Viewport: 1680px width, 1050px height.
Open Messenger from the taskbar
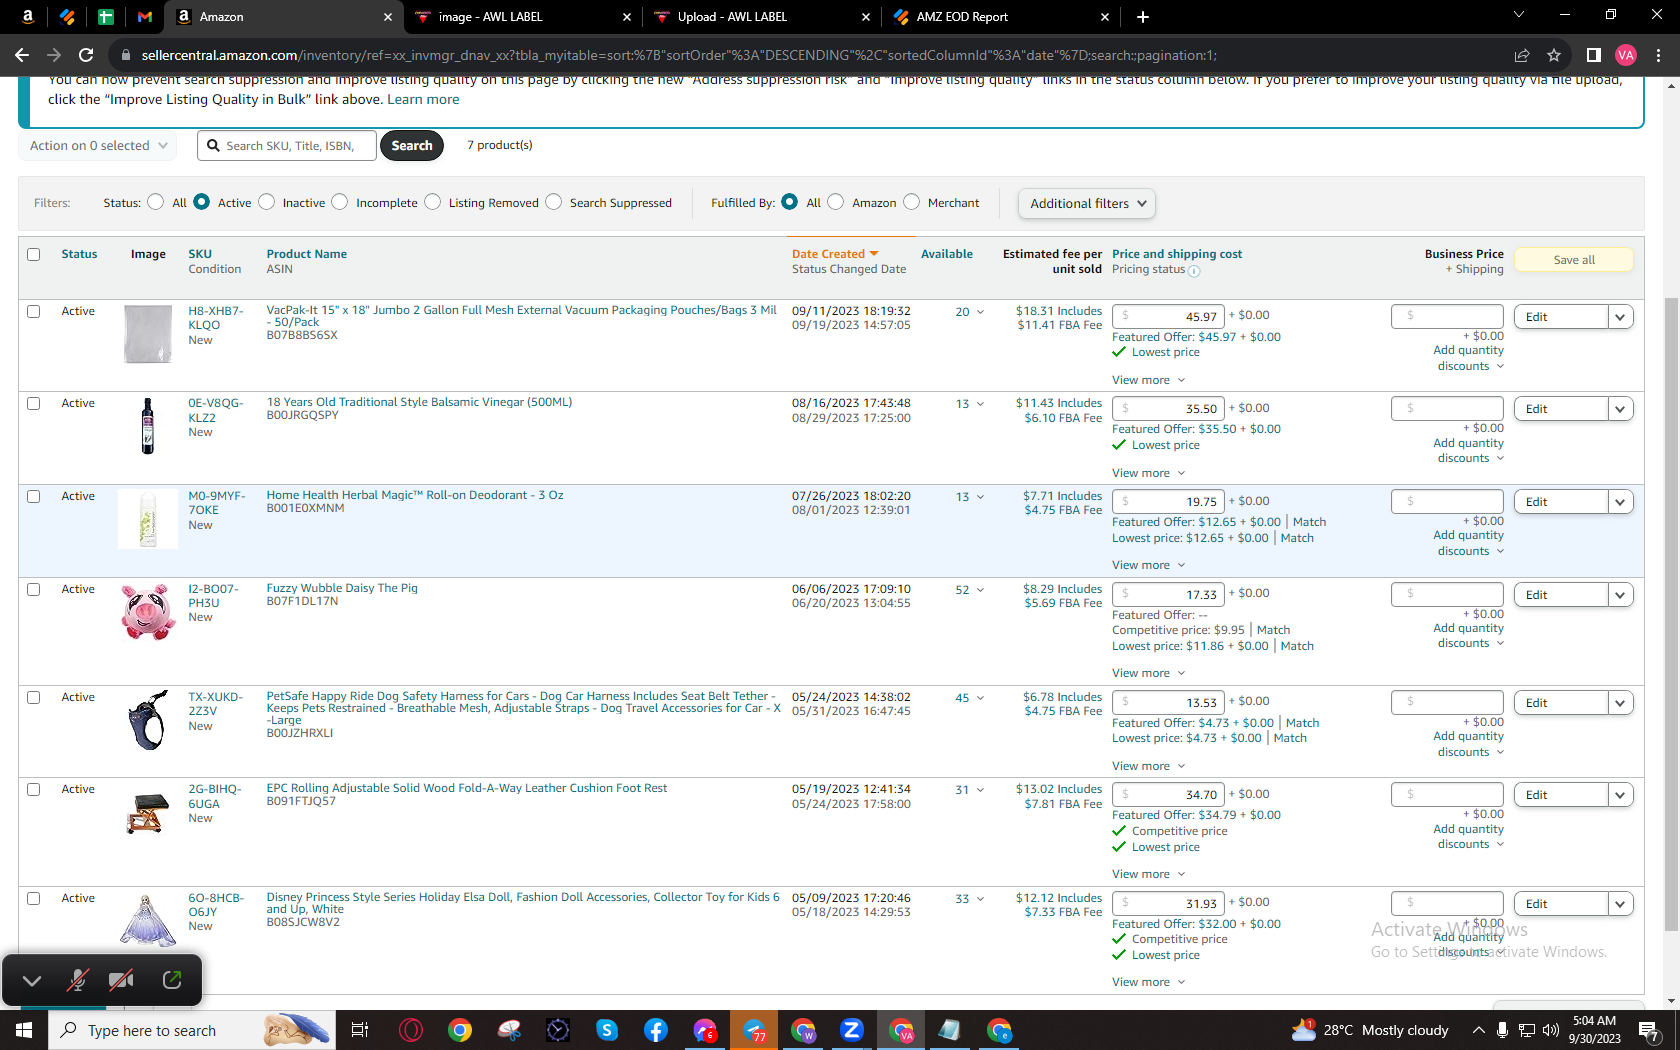(x=705, y=1030)
